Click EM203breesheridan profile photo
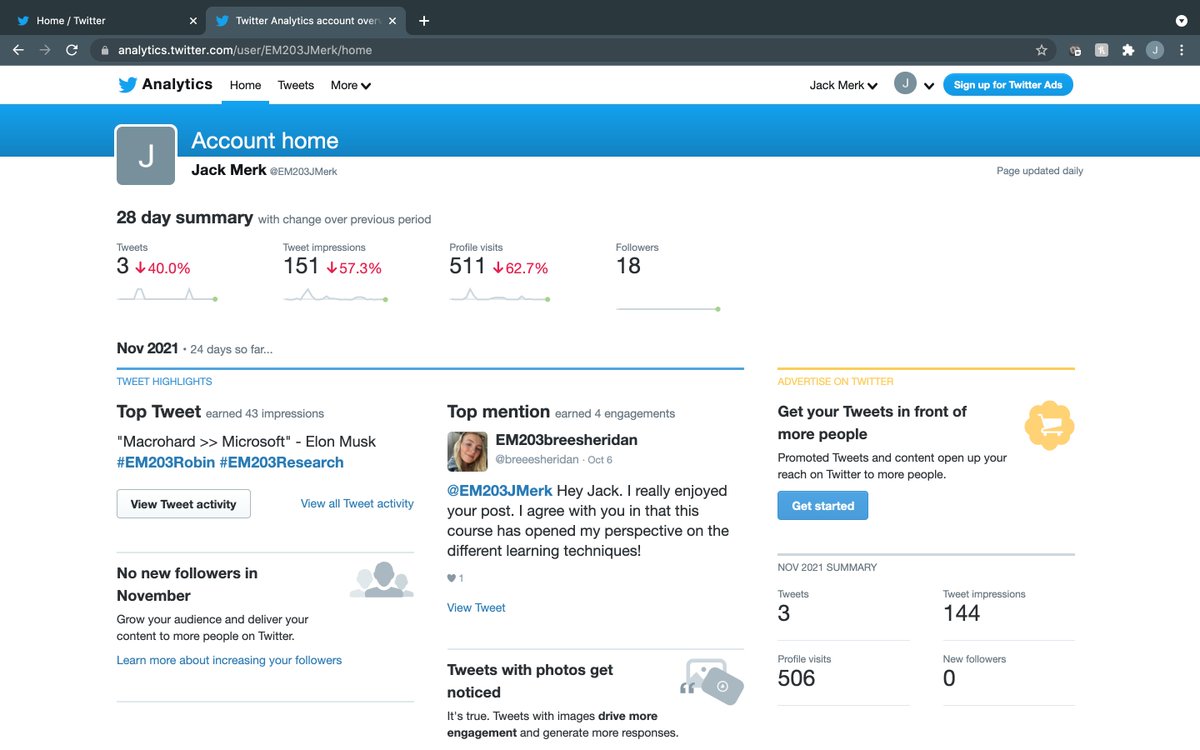 467,451
